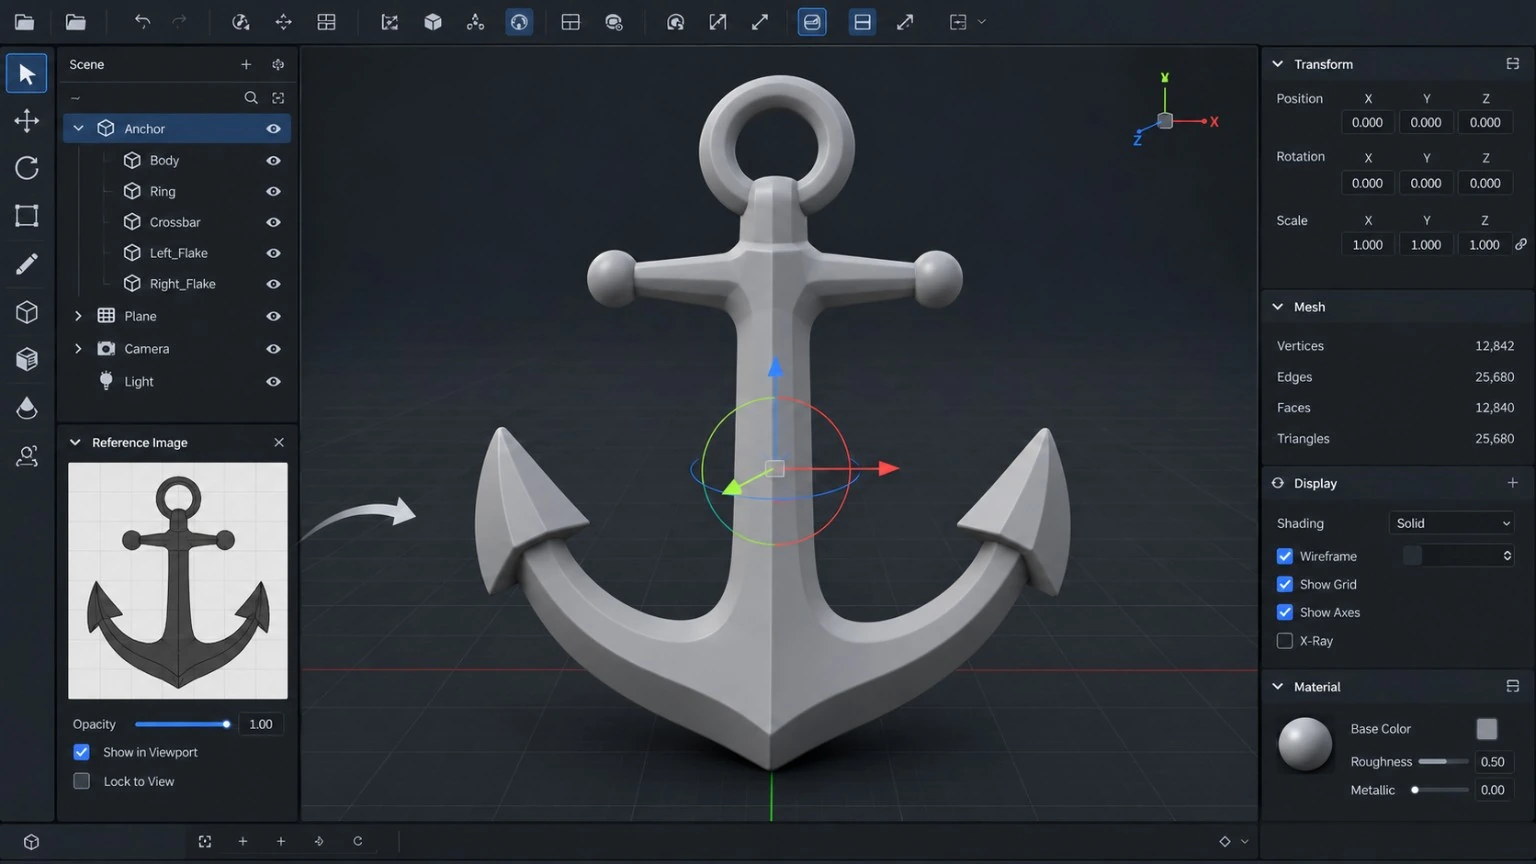Viewport: 1536px width, 864px height.
Task: Click the Transform panel options icon
Action: point(1513,64)
